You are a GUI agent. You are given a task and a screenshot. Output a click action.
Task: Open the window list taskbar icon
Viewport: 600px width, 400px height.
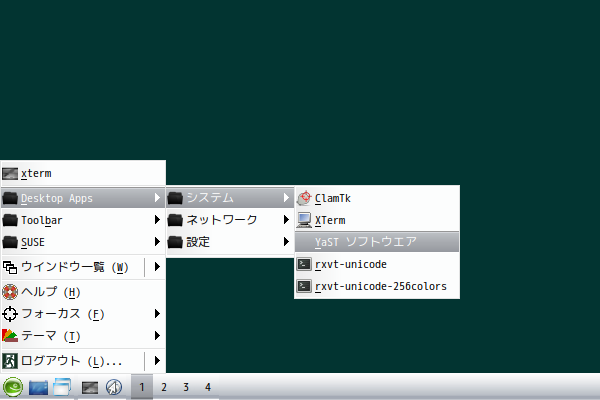coord(62,387)
